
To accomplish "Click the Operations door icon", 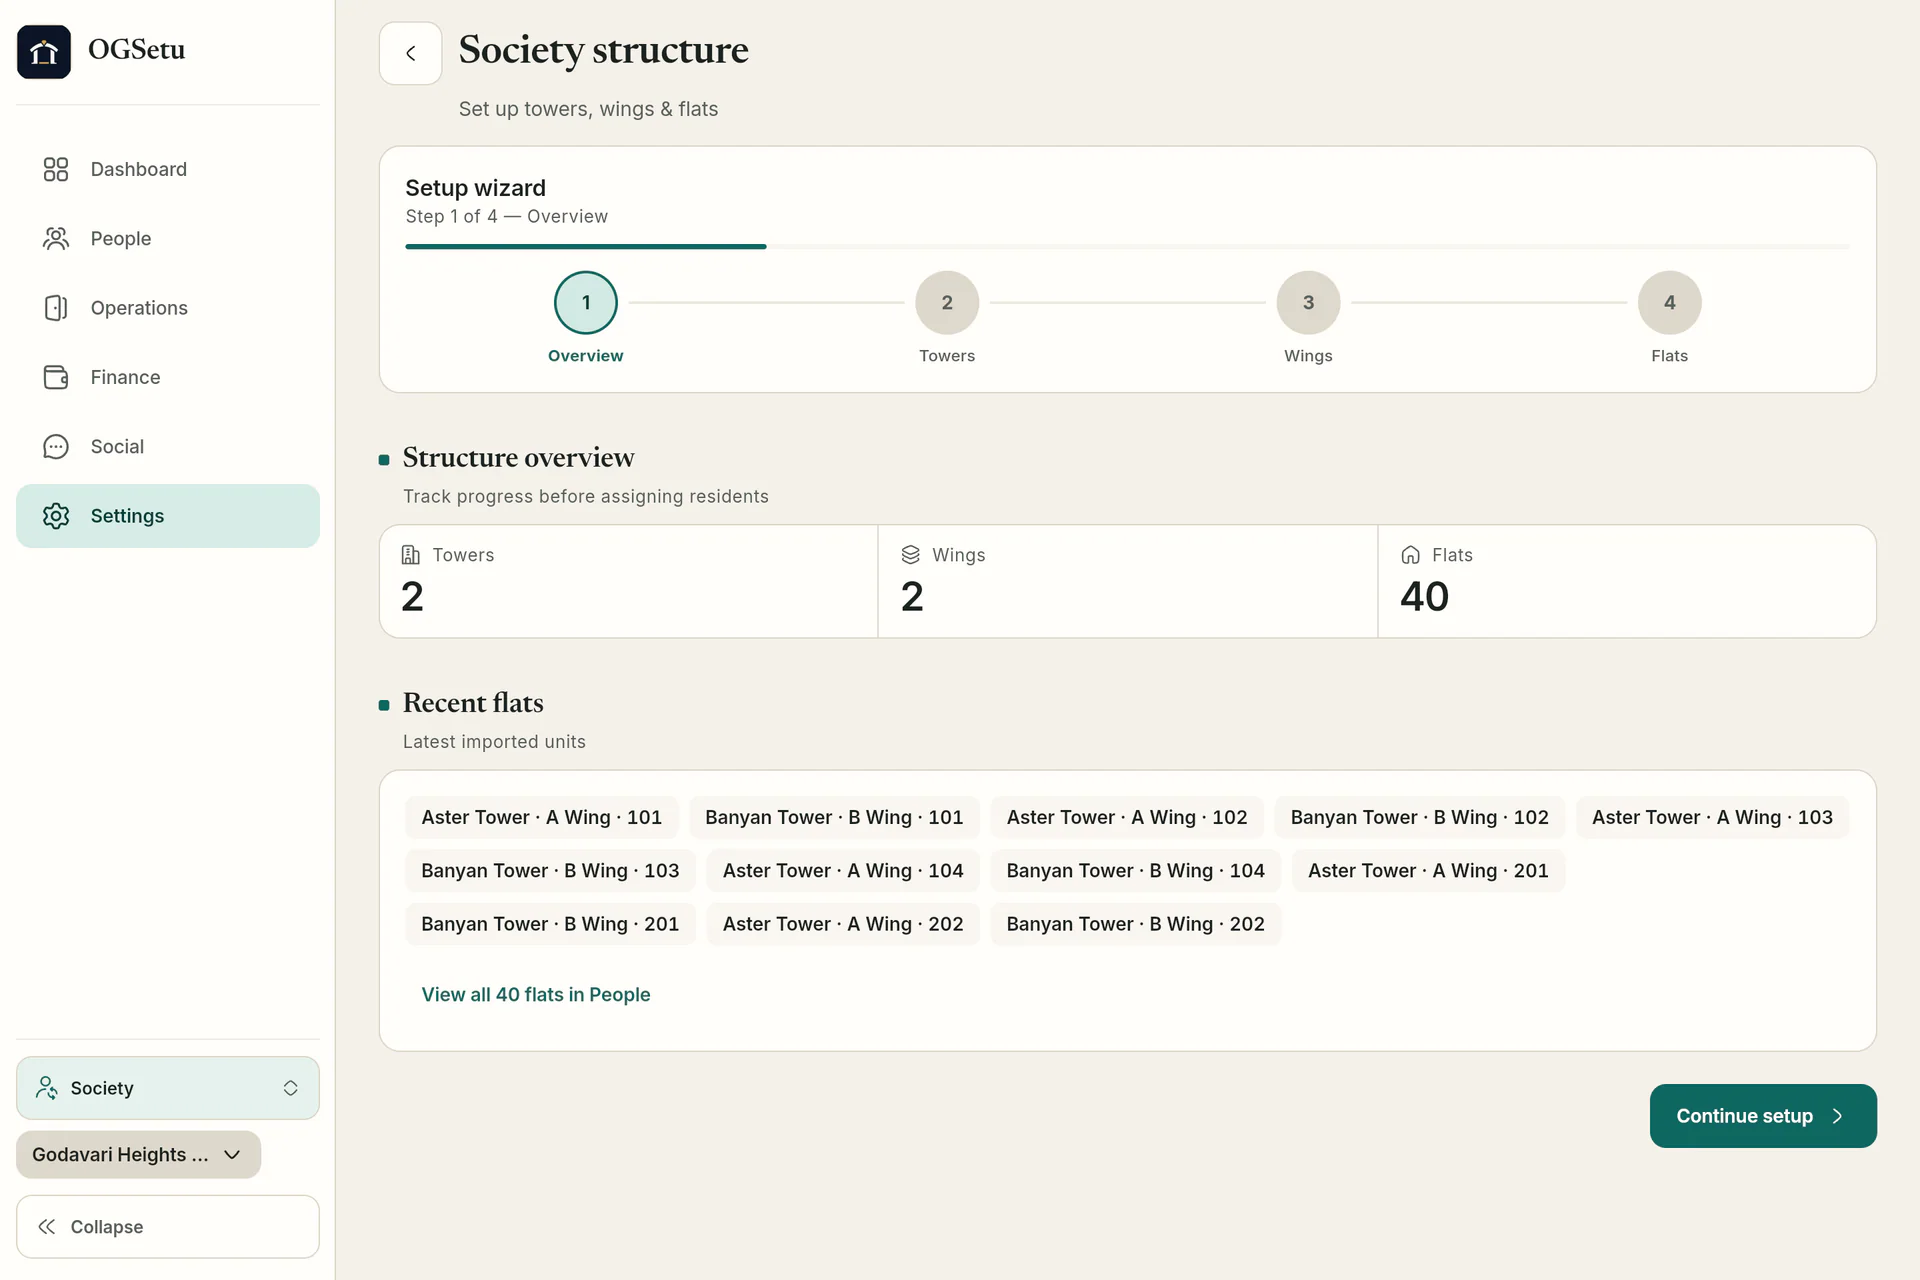I will pyautogui.click(x=56, y=308).
